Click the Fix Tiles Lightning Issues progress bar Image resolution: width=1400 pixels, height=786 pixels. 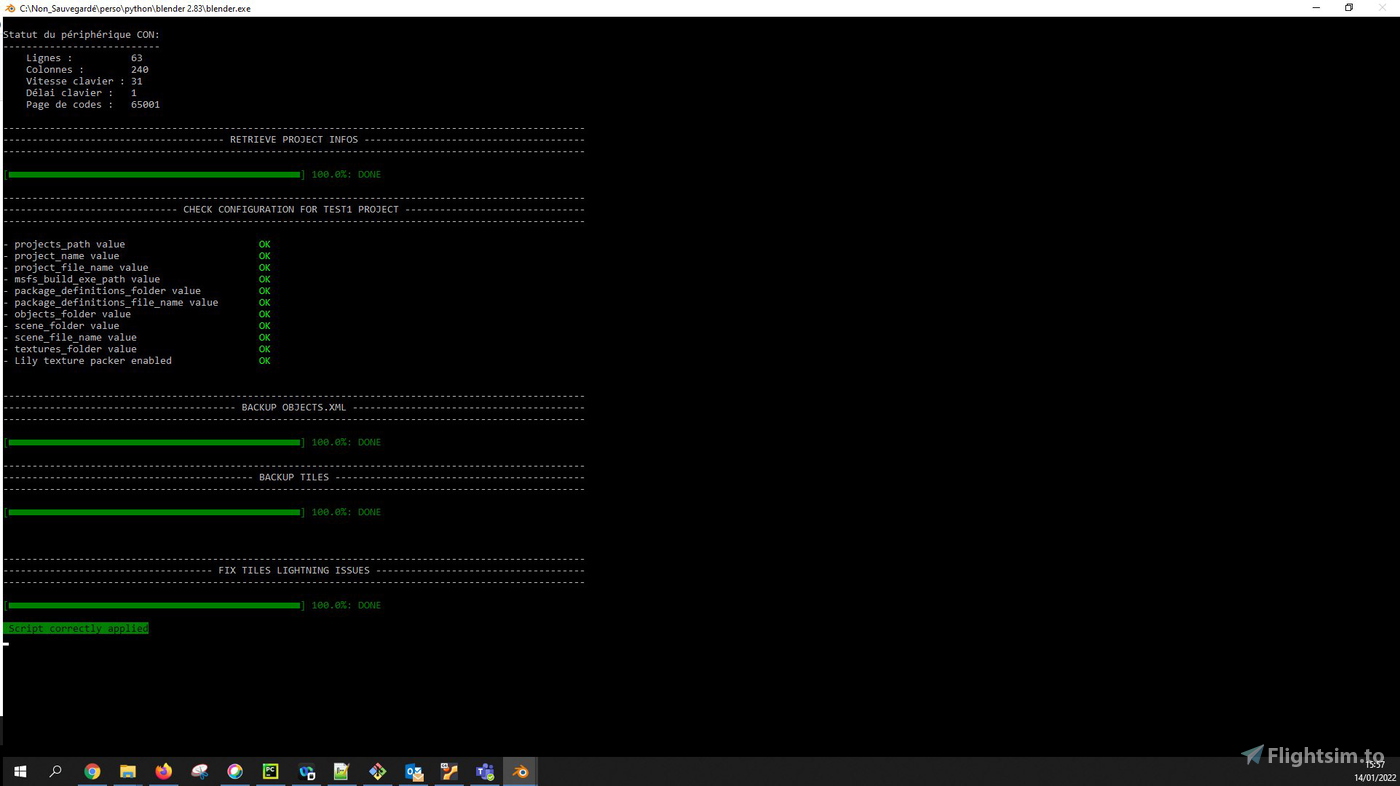154,606
